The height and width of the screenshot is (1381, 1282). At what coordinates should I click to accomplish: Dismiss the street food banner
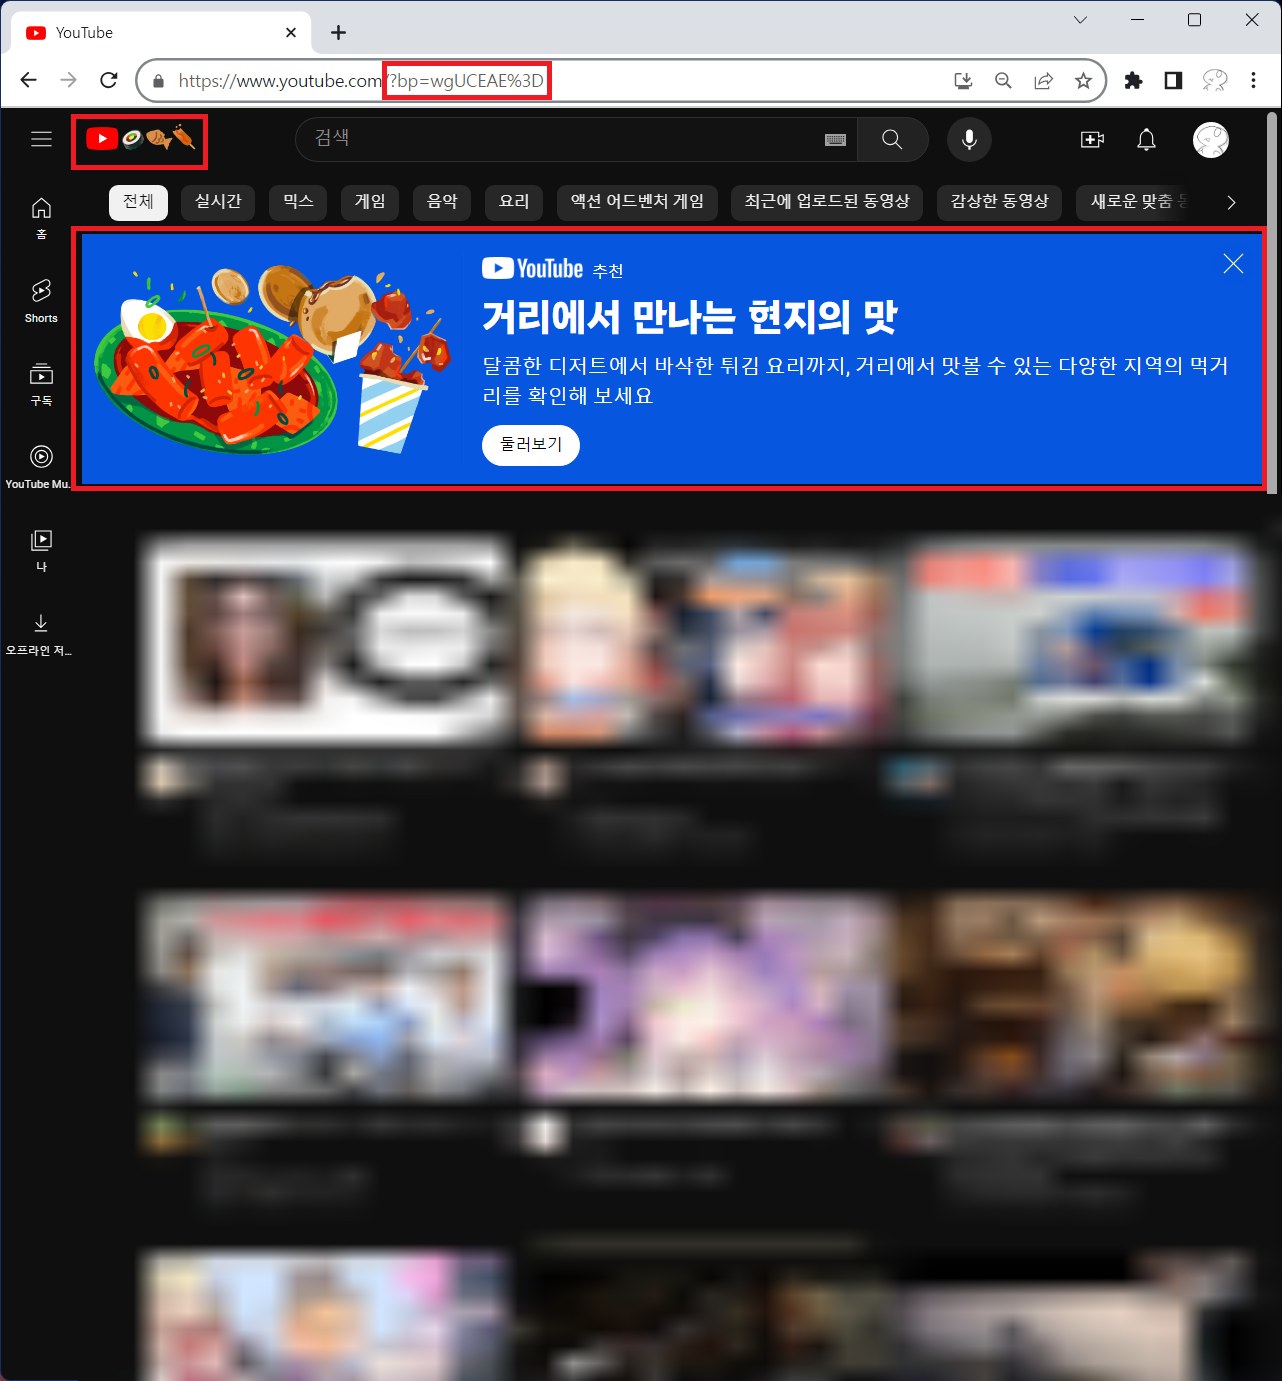1233,264
